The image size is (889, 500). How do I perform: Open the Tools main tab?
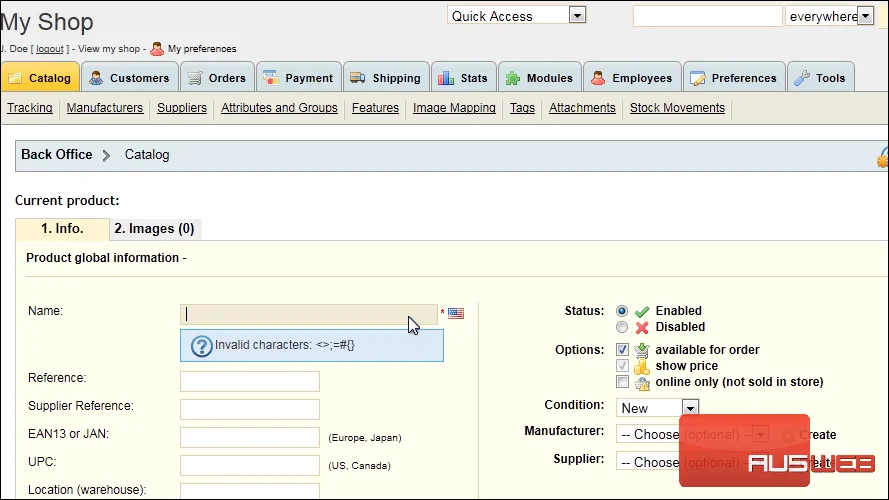coord(821,77)
